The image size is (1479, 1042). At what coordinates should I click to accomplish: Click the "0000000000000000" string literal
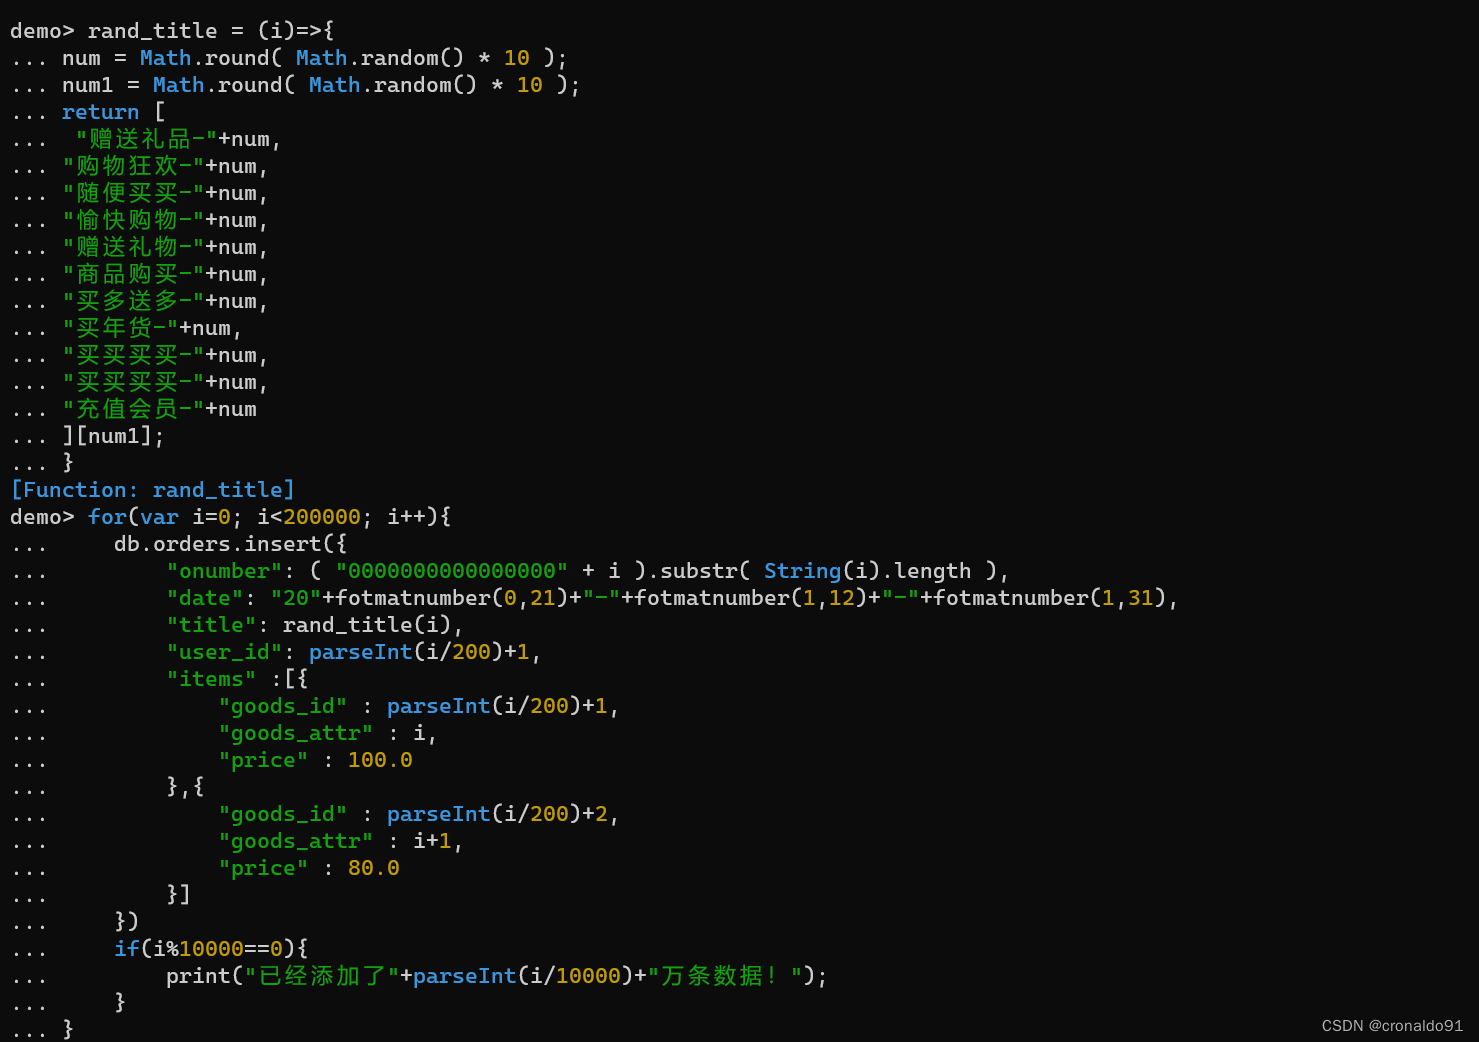click(451, 571)
